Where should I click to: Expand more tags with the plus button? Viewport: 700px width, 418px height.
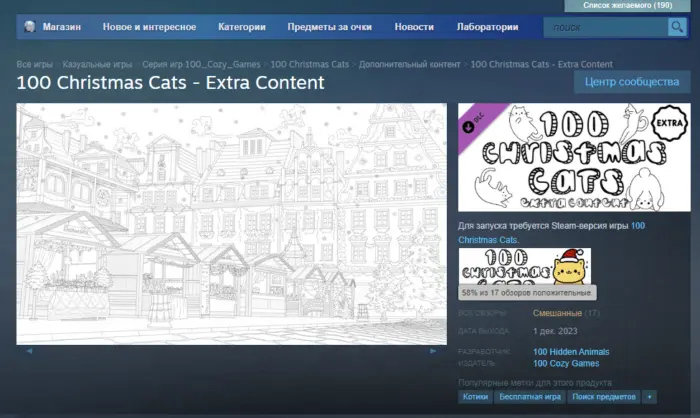[650, 397]
